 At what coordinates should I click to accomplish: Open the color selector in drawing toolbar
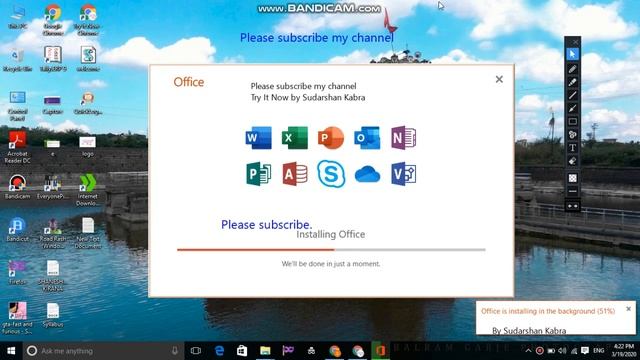point(573,178)
